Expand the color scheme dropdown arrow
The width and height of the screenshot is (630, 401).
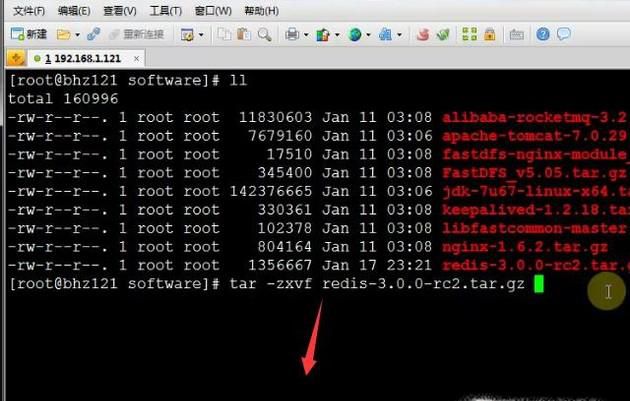click(x=337, y=35)
